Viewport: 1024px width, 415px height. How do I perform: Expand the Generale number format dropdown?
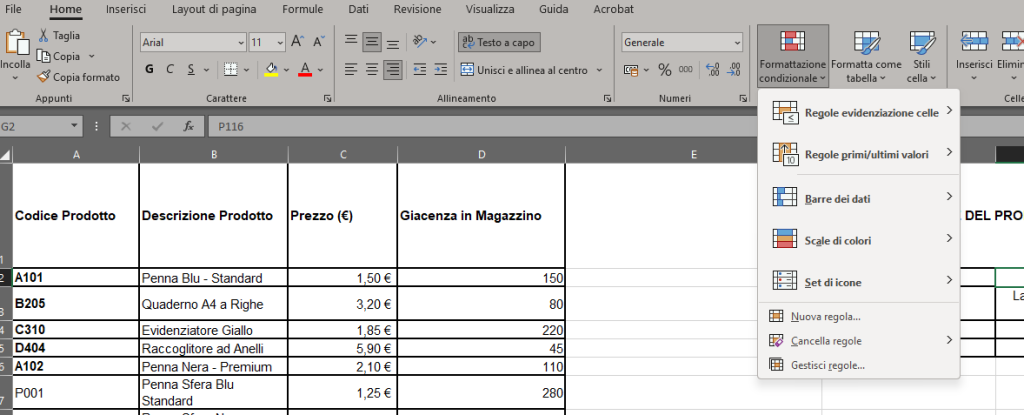737,43
